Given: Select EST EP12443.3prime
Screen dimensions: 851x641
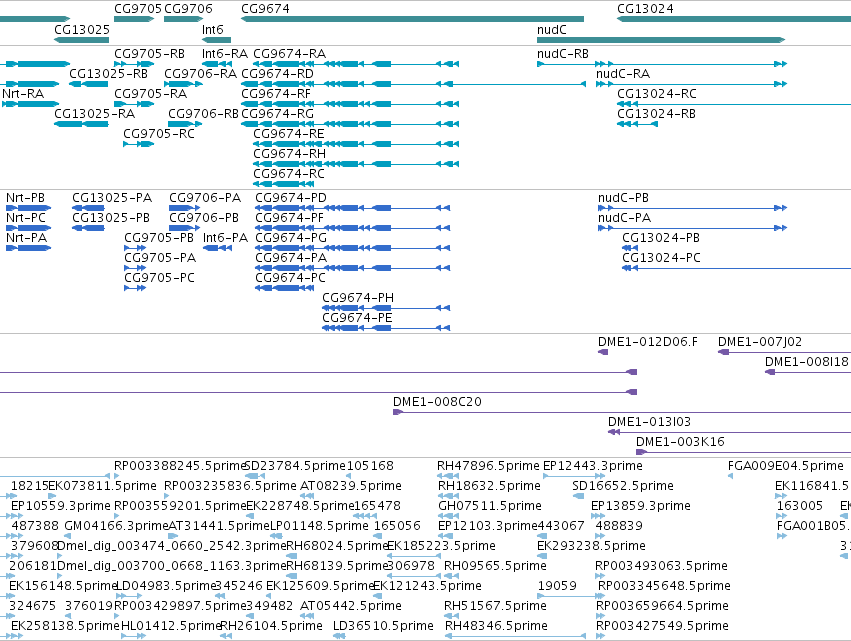Looking at the screenshot, I should (593, 467).
